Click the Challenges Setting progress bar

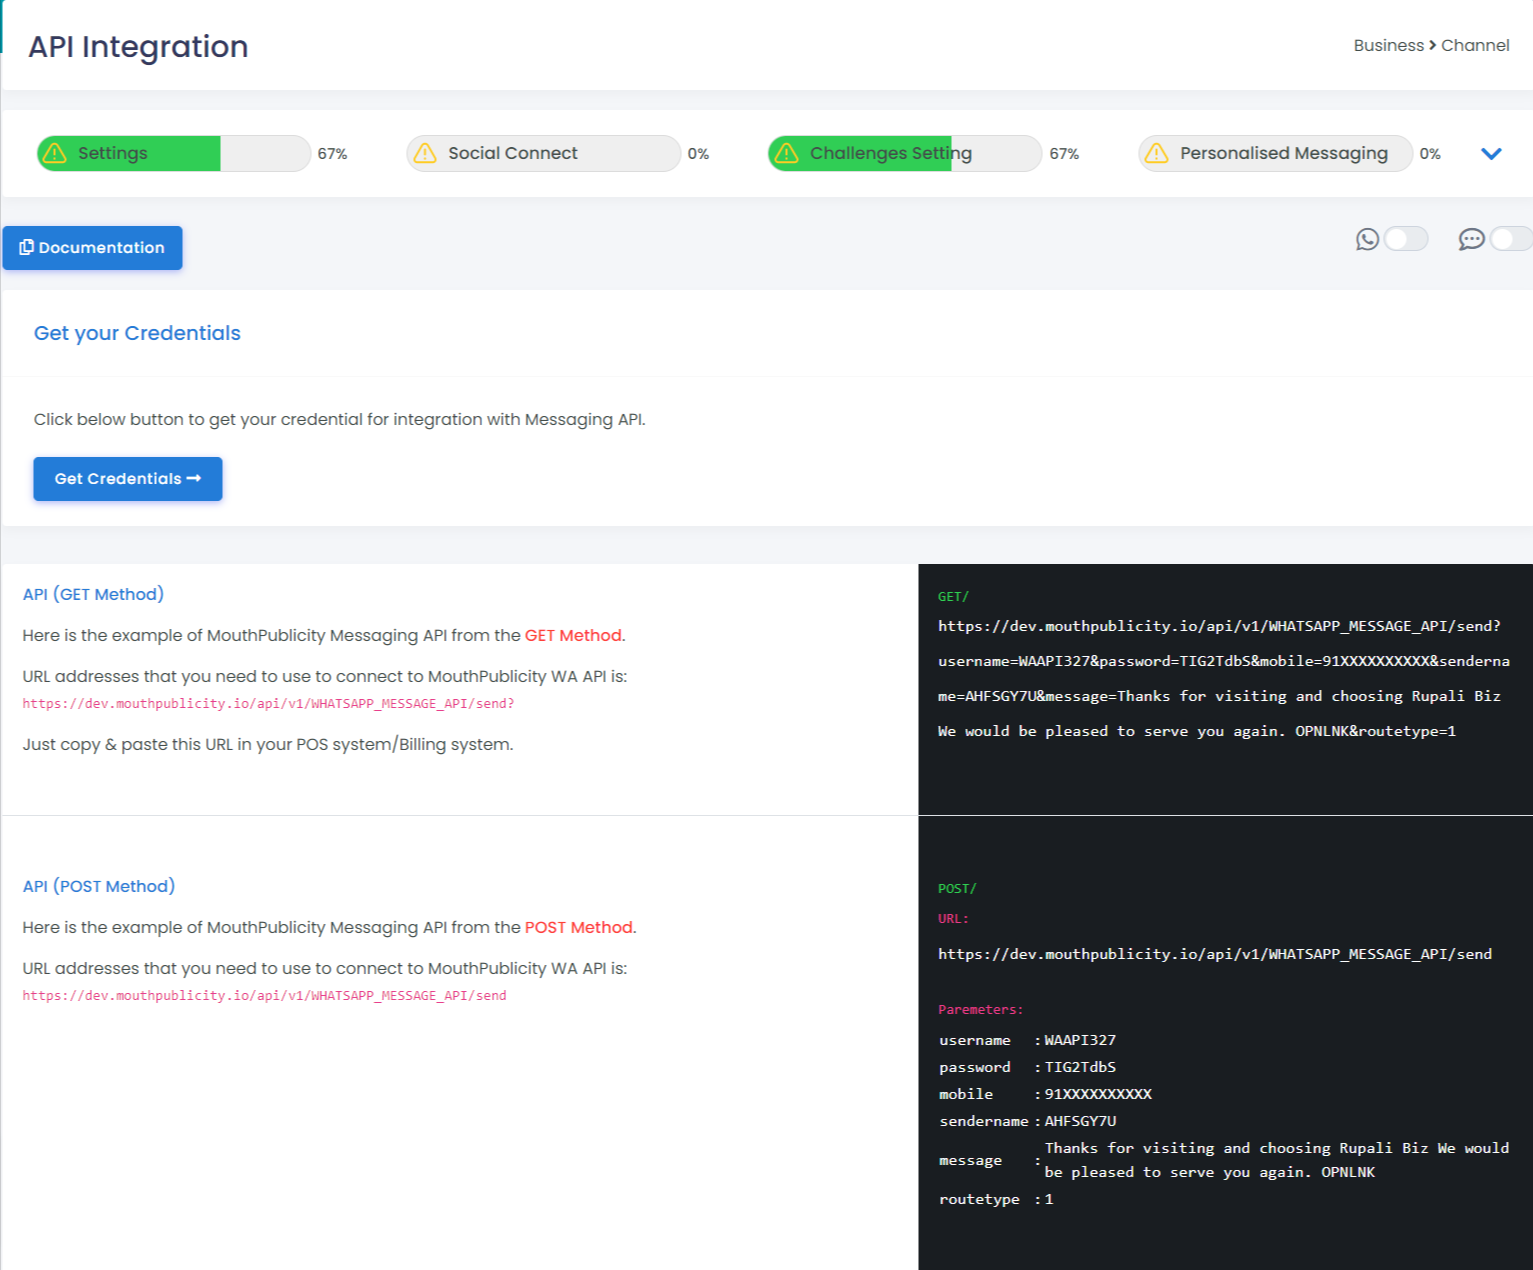pos(905,153)
